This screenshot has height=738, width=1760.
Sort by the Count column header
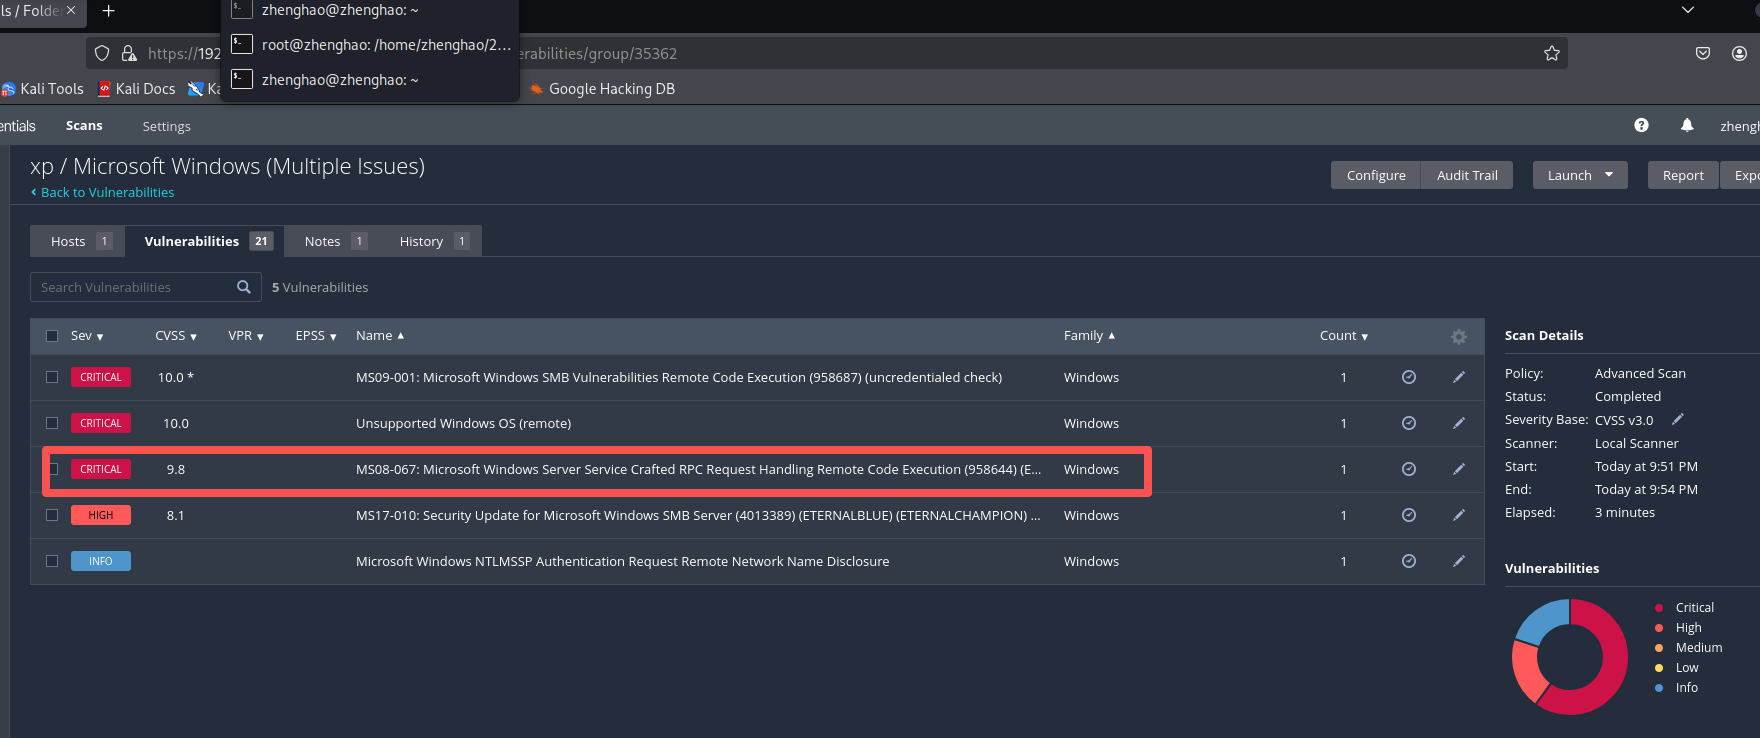click(1343, 336)
